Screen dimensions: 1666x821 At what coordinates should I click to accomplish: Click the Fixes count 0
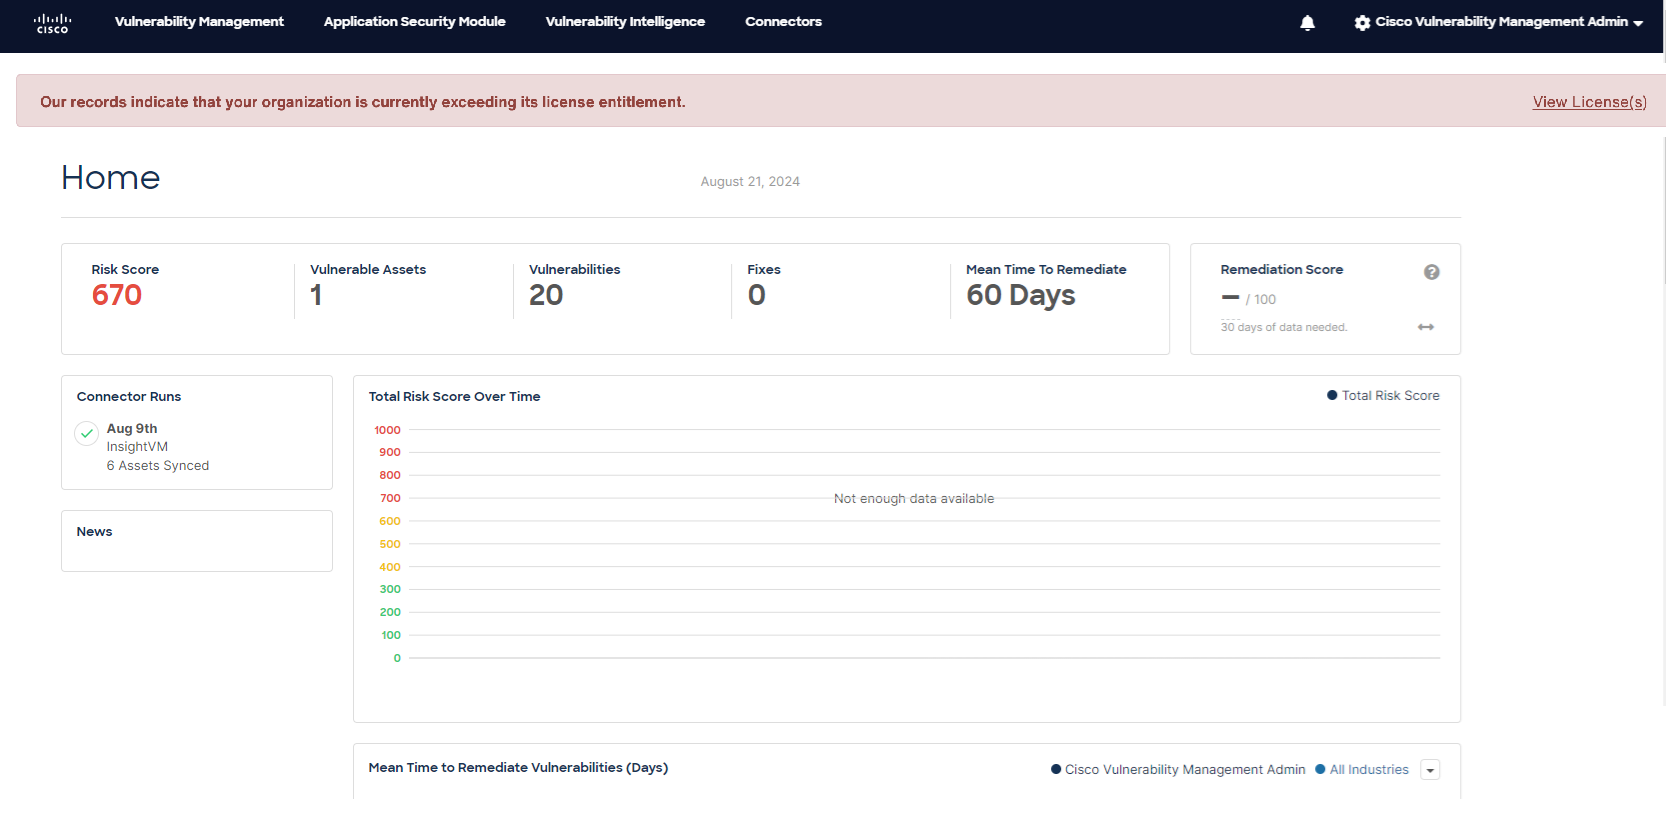pyautogui.click(x=757, y=295)
